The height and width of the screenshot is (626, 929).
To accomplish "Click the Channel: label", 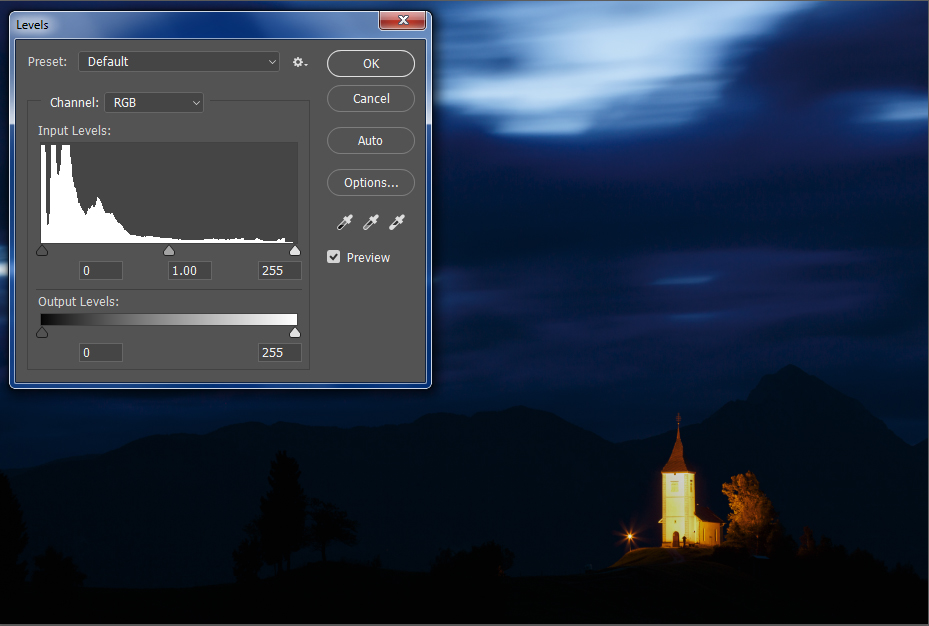I will 75,102.
